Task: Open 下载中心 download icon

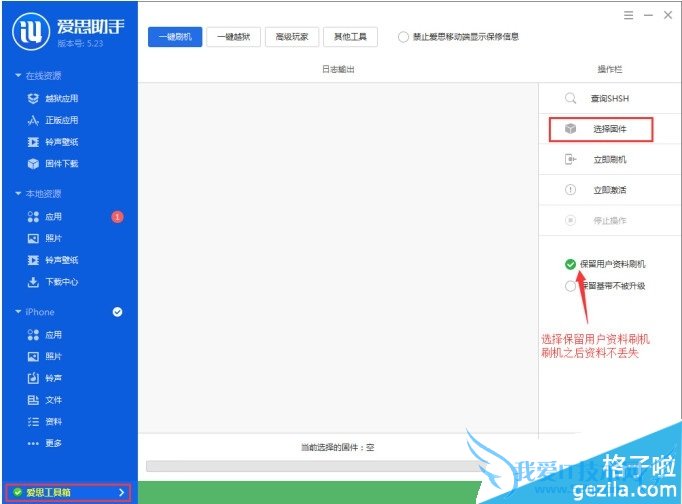Action: [x=33, y=282]
